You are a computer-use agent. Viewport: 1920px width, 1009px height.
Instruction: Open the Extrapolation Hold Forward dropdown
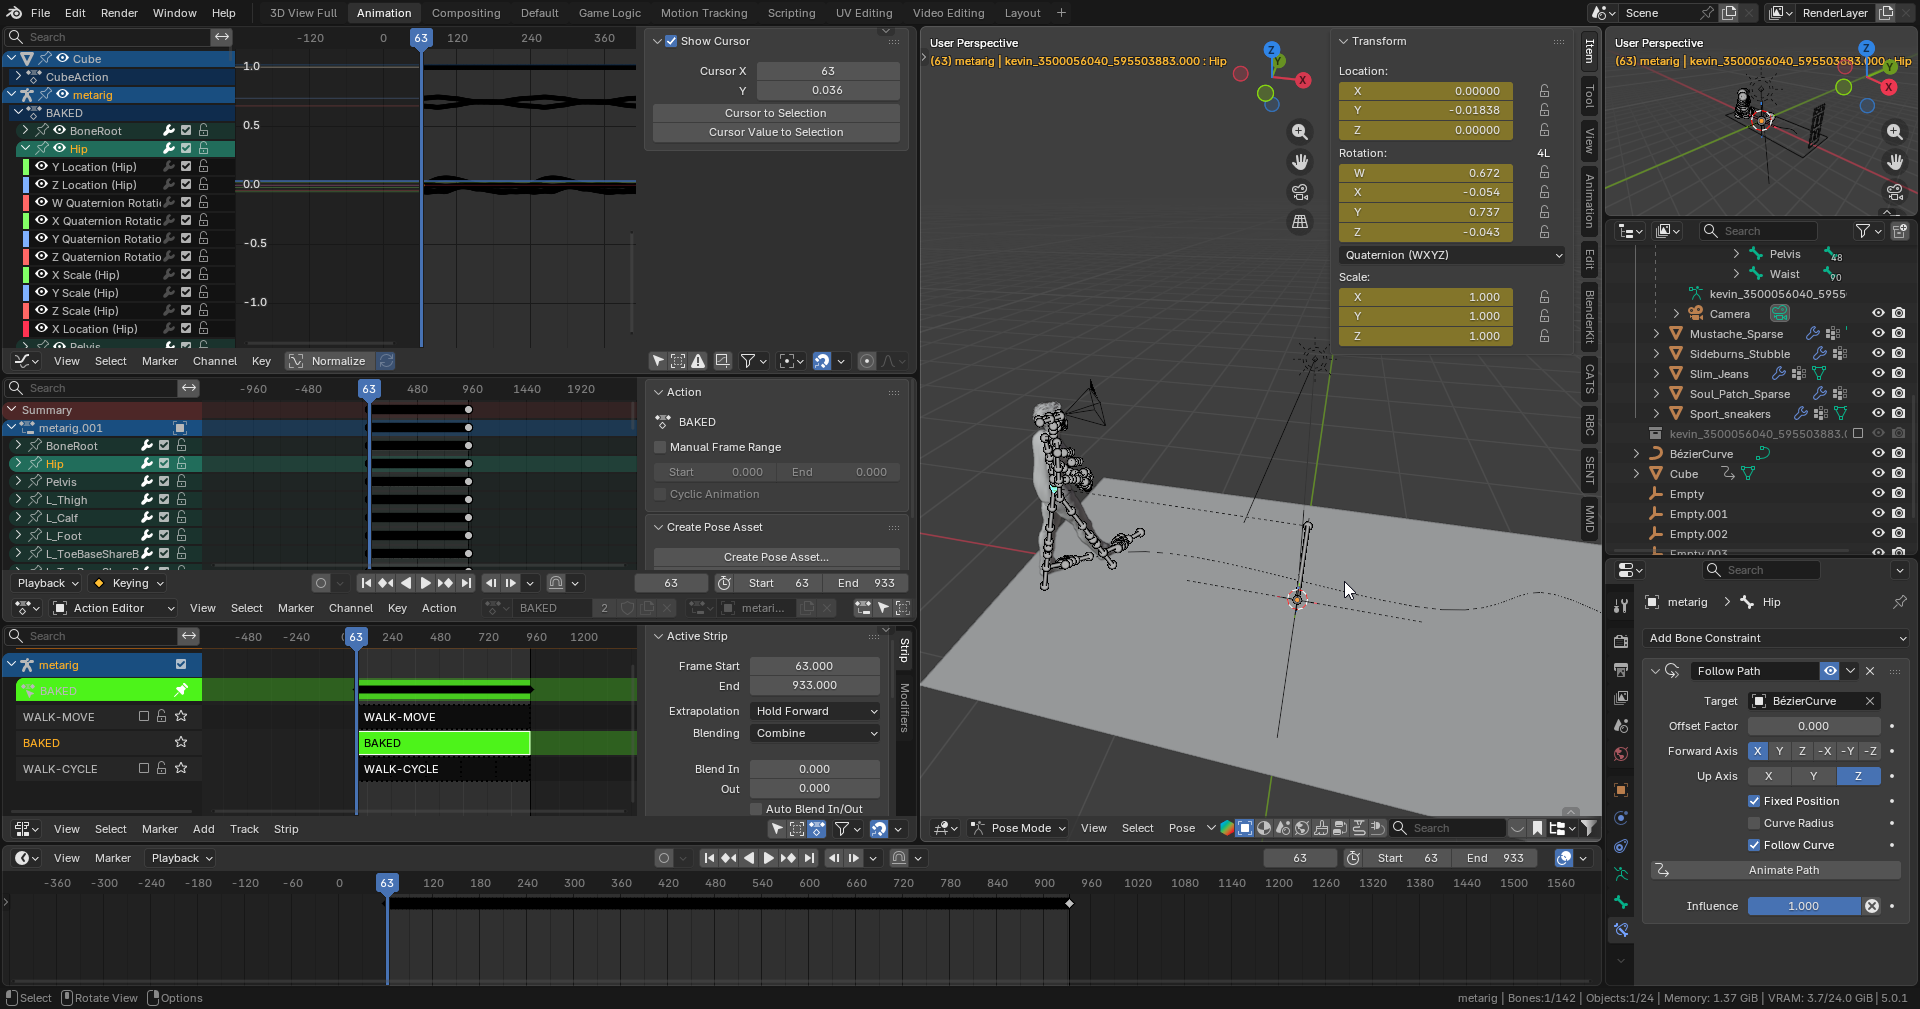point(815,711)
